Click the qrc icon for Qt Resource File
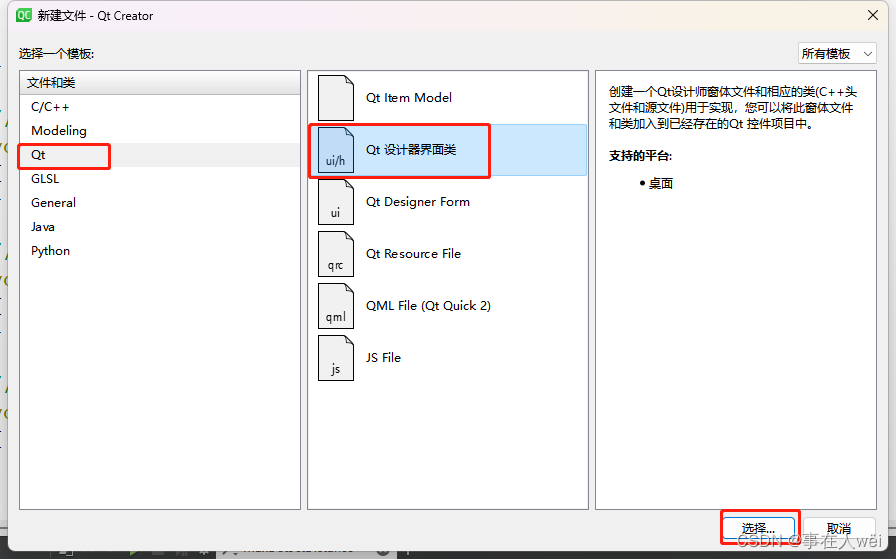This screenshot has height=559, width=896. tap(336, 254)
